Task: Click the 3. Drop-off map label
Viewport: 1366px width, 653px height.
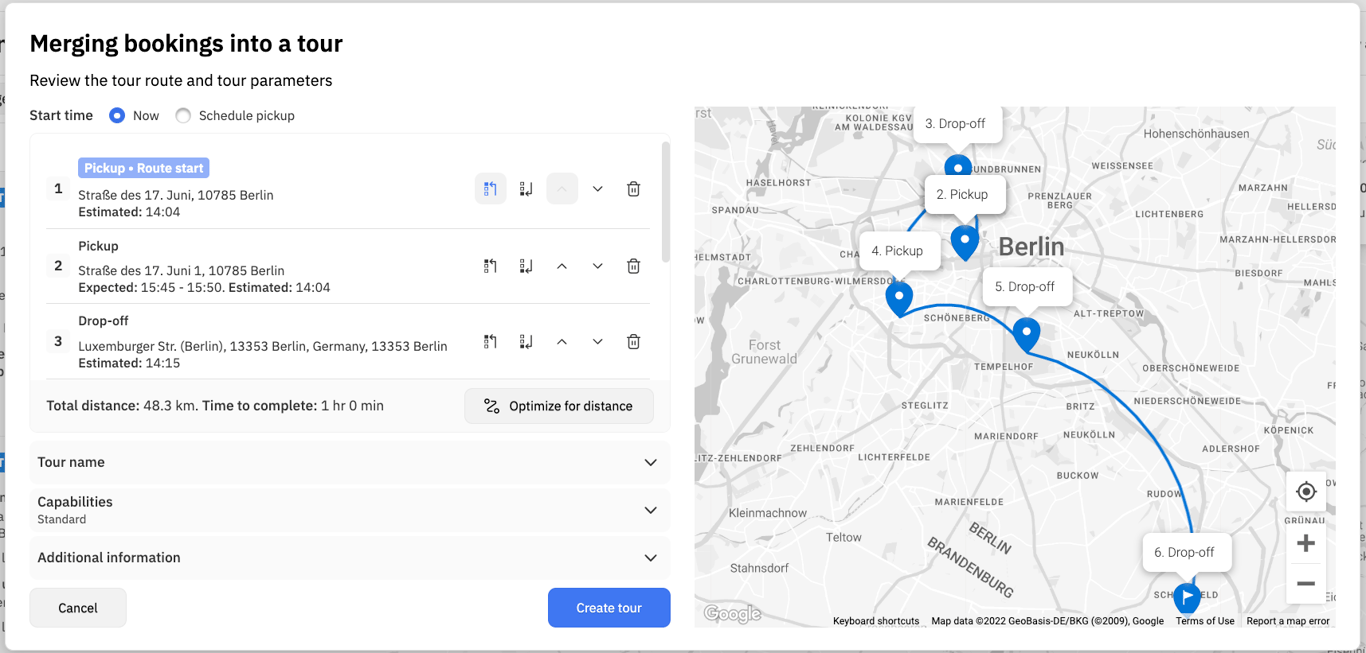Action: click(x=958, y=124)
